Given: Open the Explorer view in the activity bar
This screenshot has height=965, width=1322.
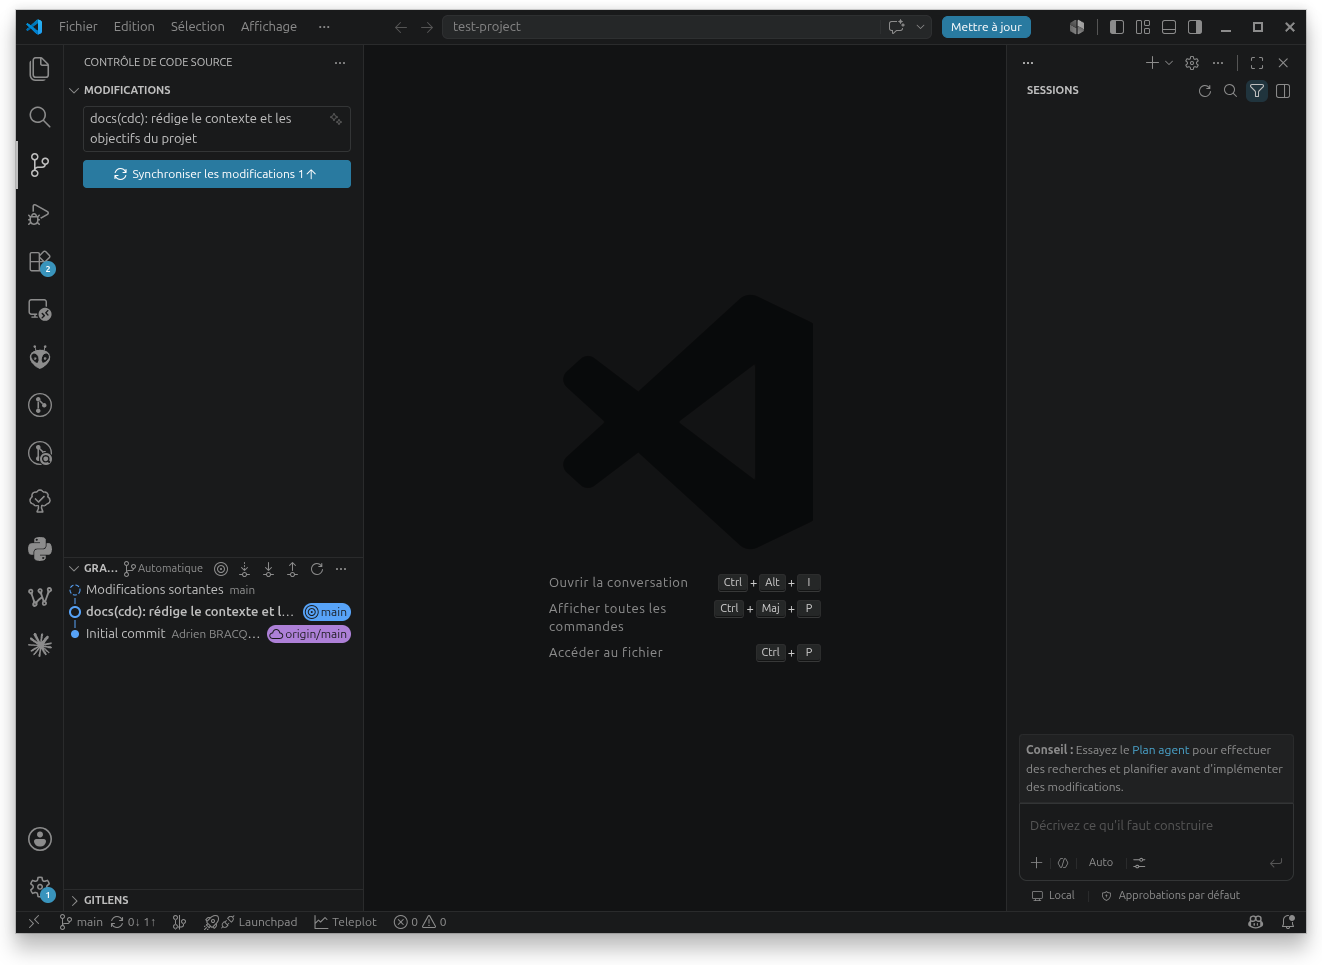Looking at the screenshot, I should click(40, 68).
